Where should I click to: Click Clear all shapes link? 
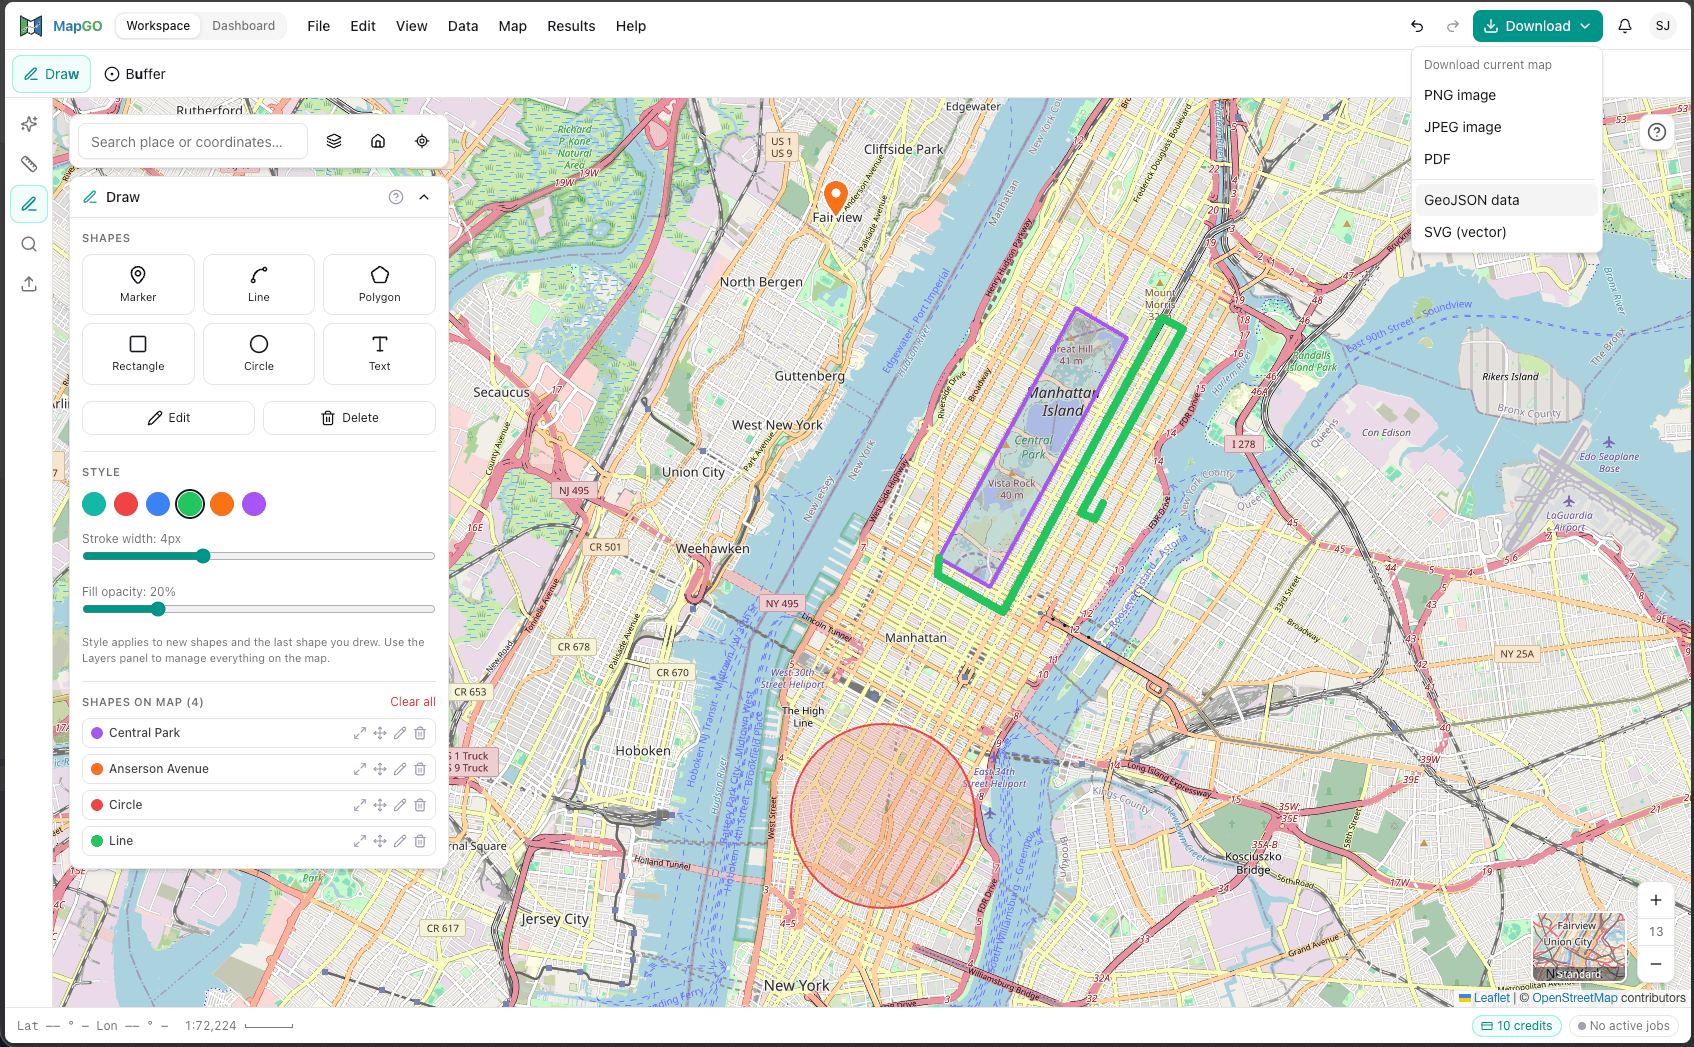click(x=413, y=702)
